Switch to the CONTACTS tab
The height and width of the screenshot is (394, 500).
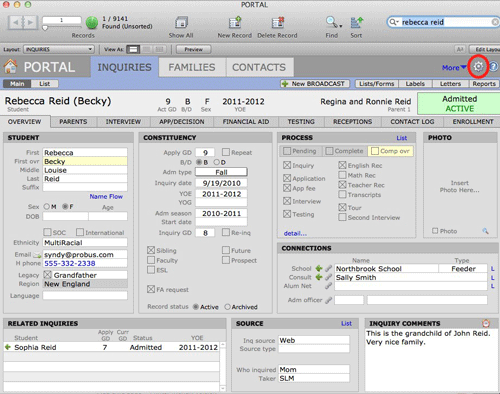click(259, 67)
